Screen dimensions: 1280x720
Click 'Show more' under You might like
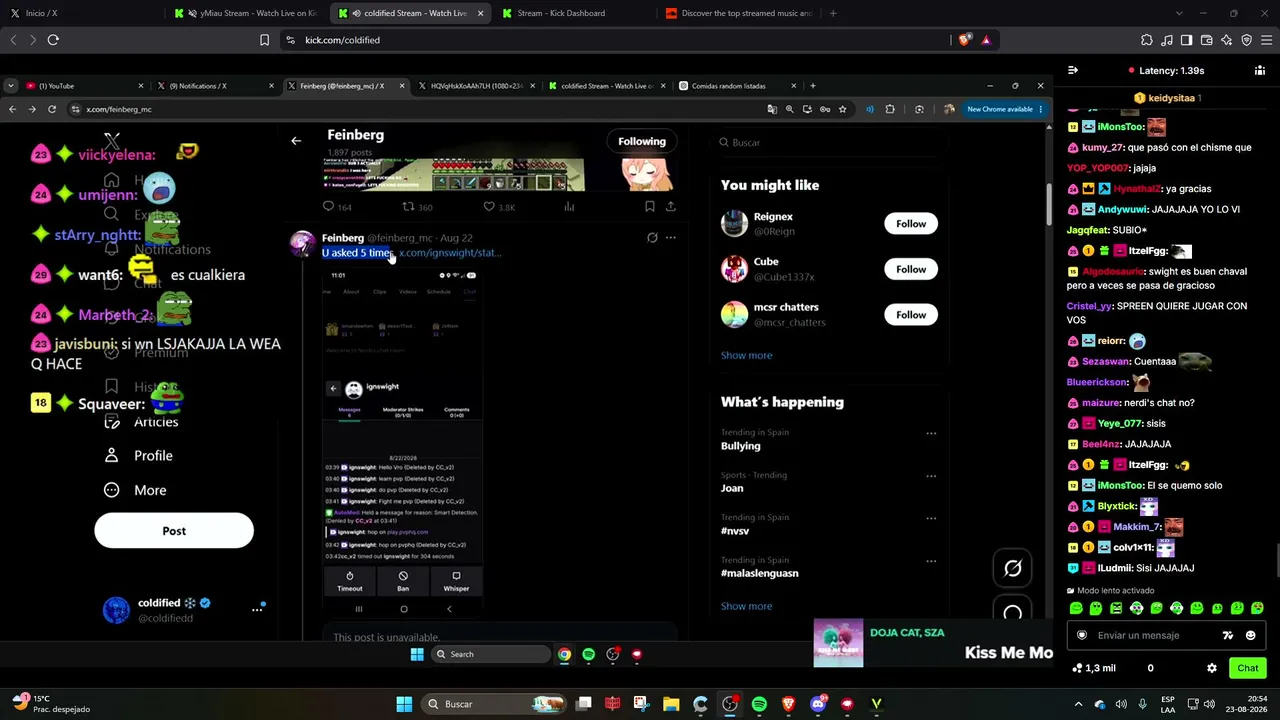[746, 355]
